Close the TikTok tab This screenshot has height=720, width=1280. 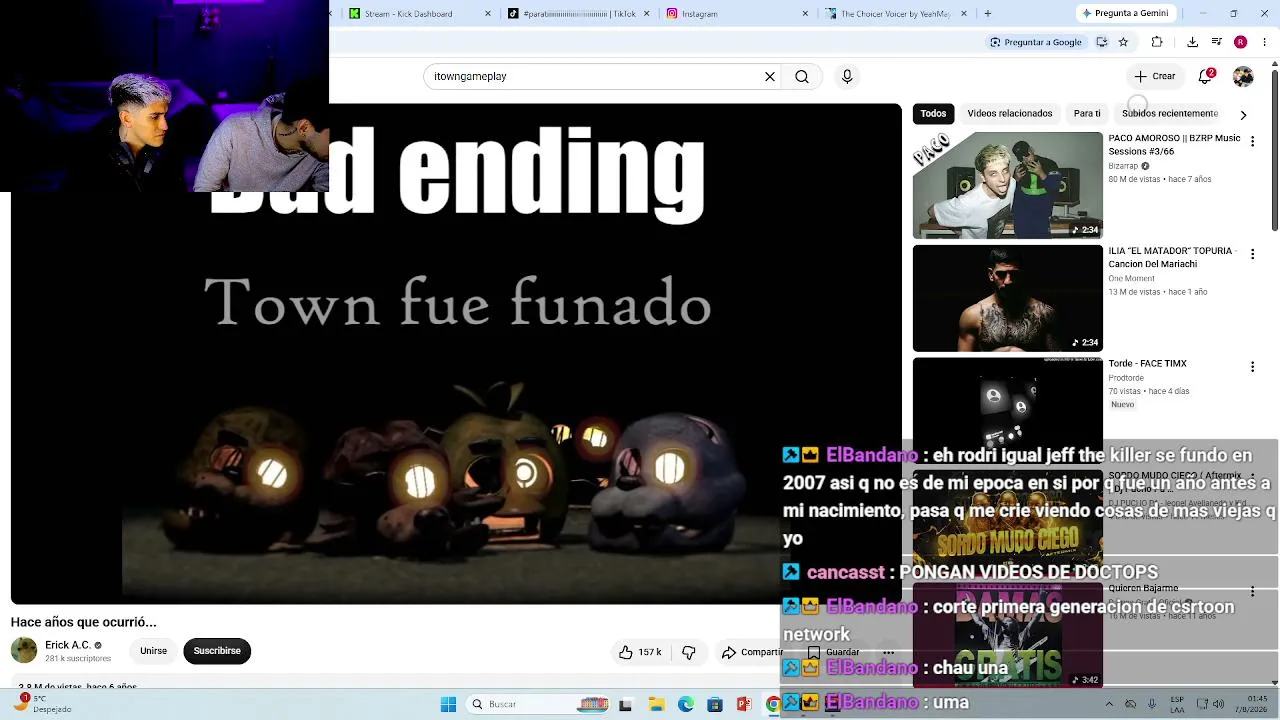647,14
